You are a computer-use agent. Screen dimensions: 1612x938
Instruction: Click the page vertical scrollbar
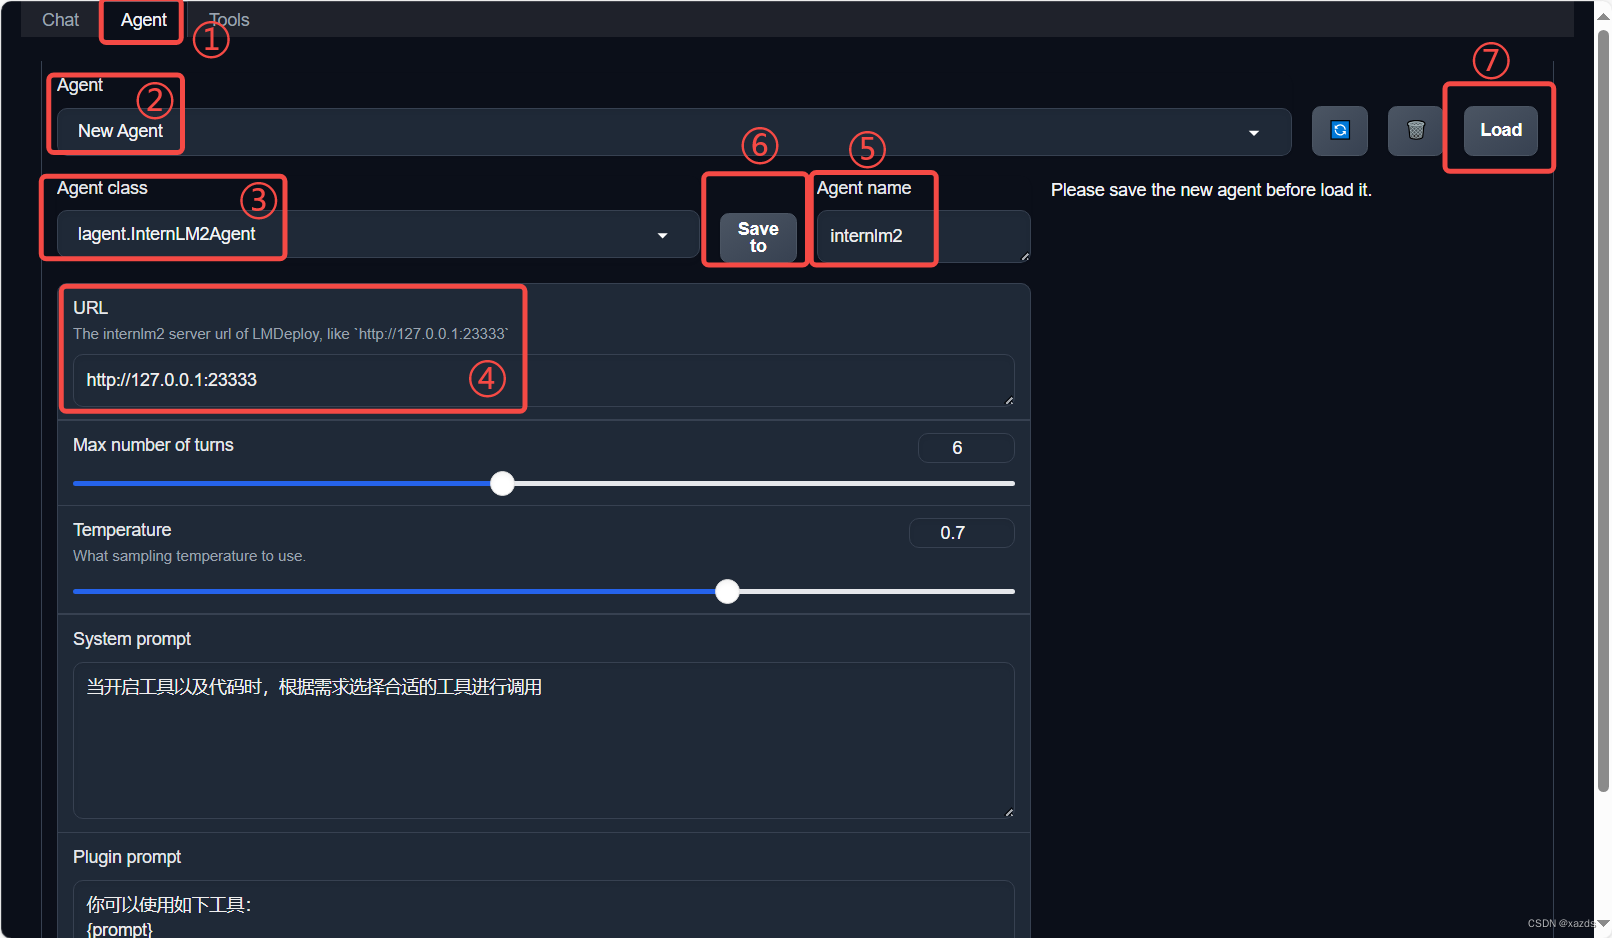(x=1603, y=410)
